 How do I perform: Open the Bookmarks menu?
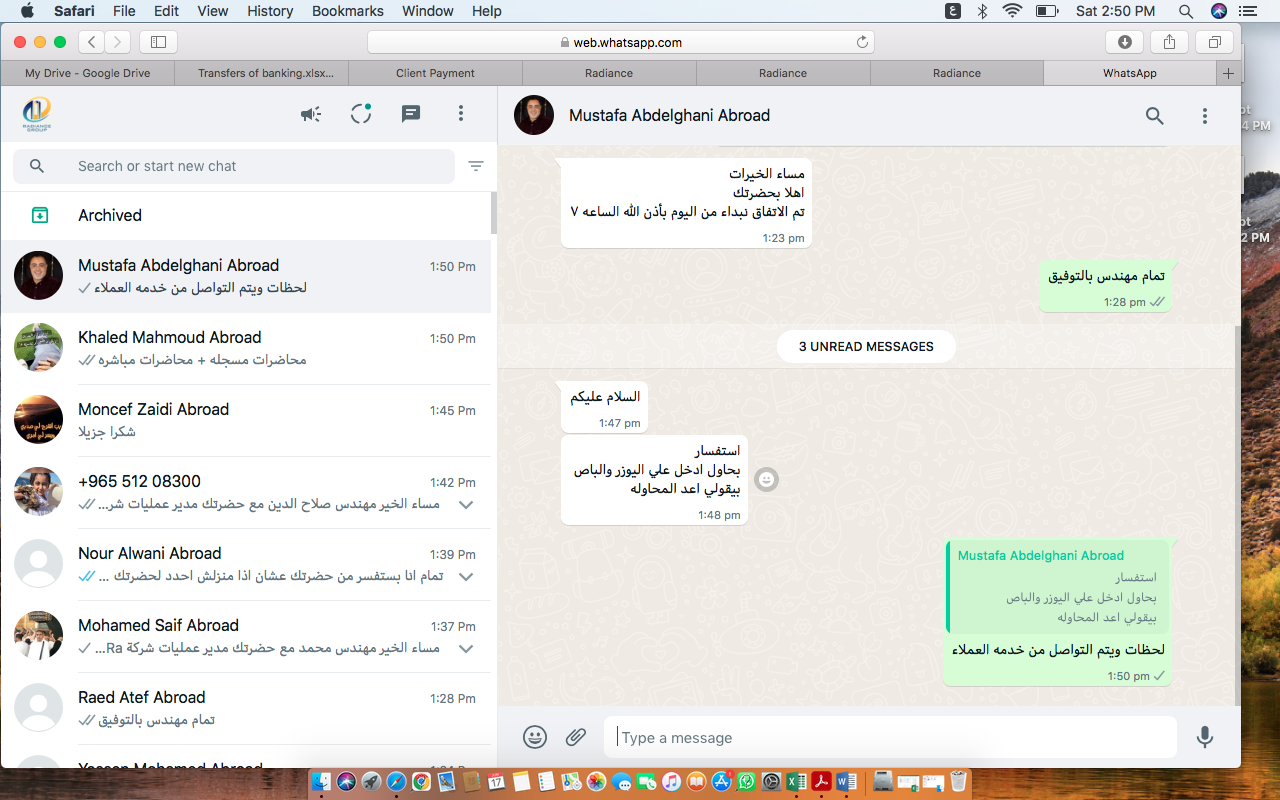coord(347,11)
